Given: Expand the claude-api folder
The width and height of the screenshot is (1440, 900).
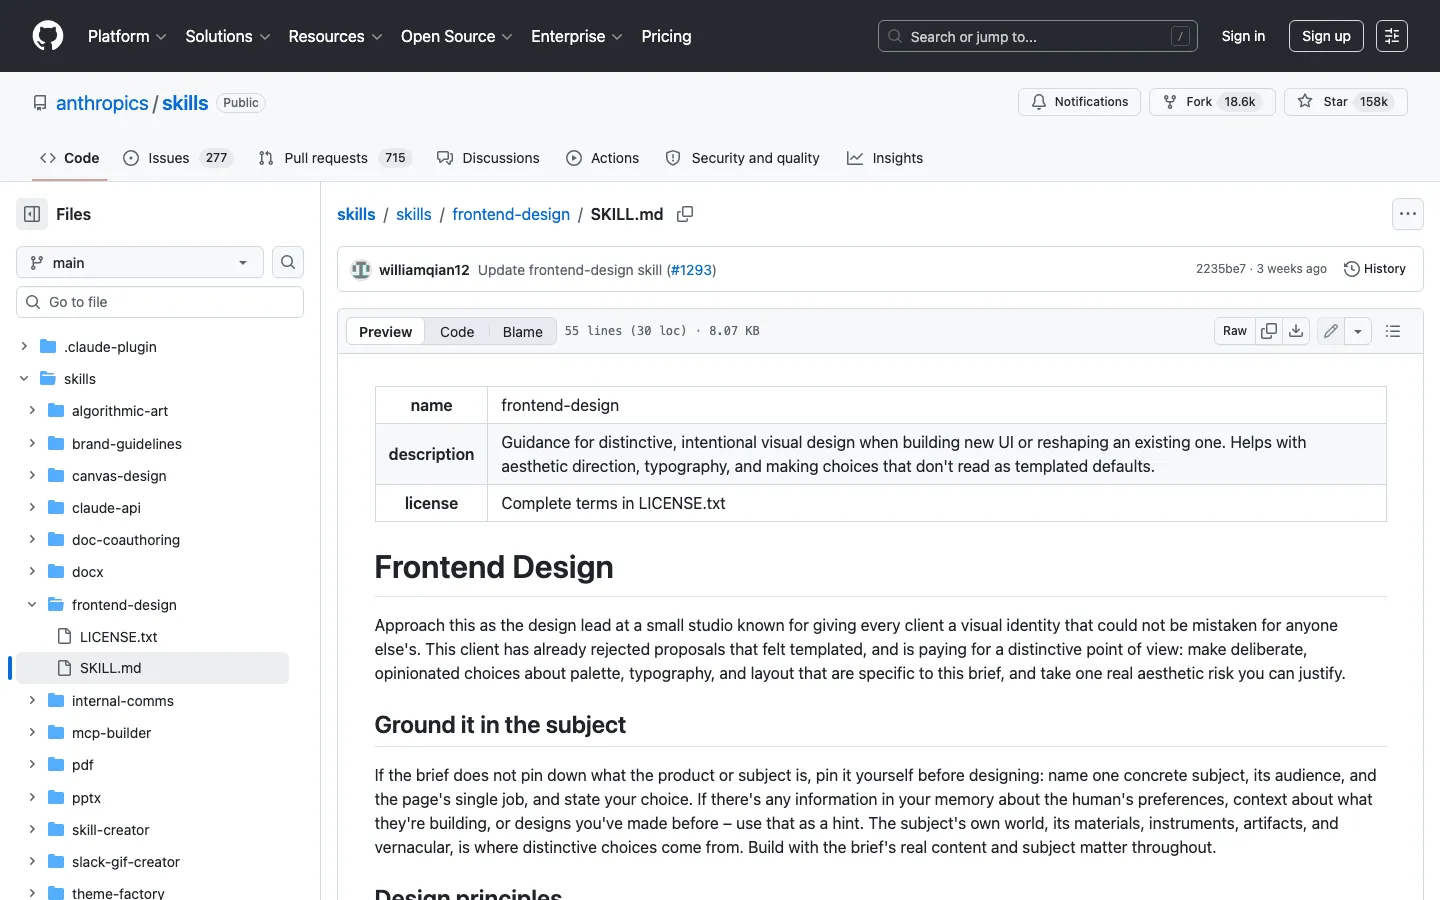Looking at the screenshot, I should coord(32,508).
